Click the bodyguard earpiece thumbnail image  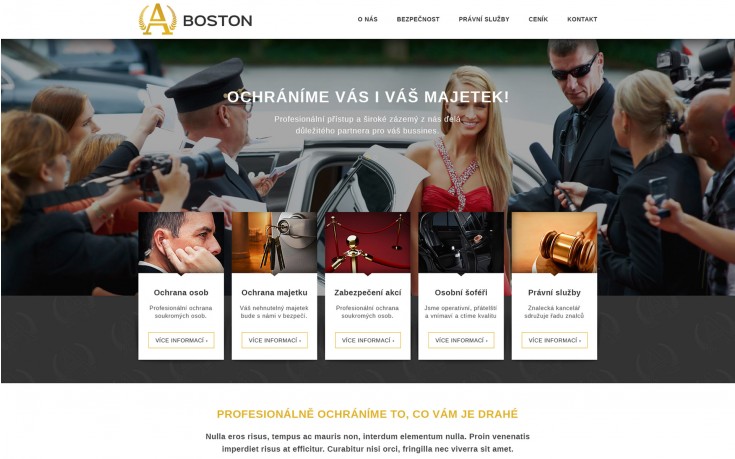(181, 242)
